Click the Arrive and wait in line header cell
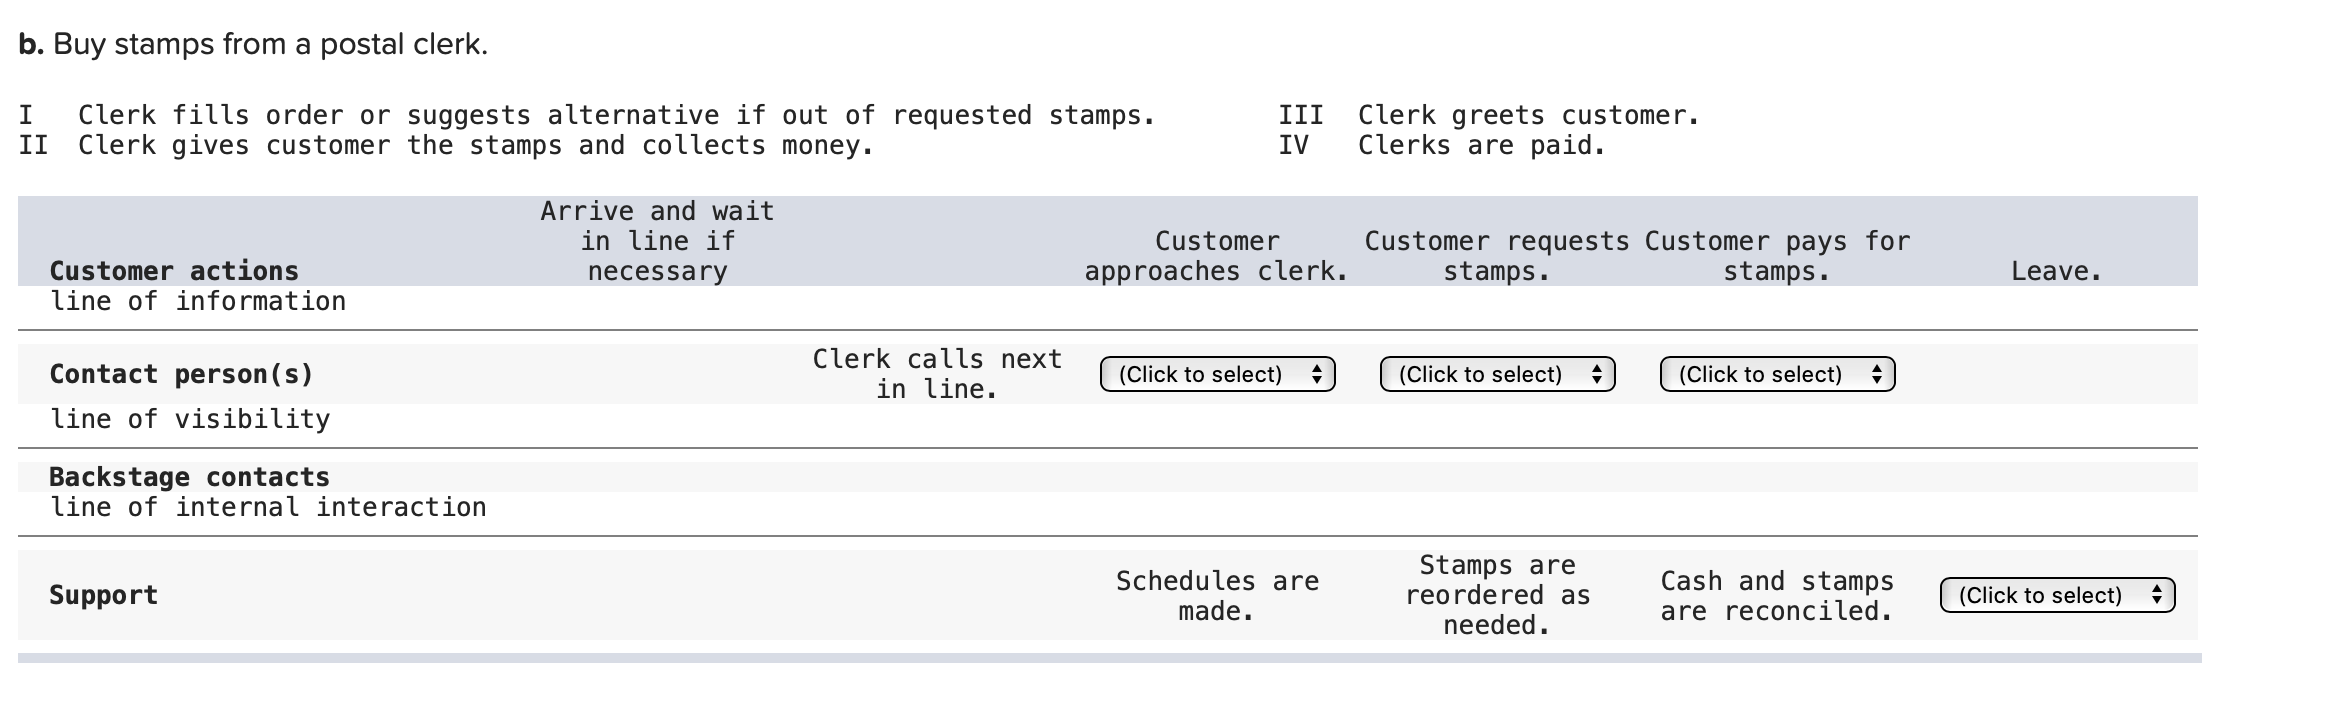The image size is (2346, 724). pos(656,240)
